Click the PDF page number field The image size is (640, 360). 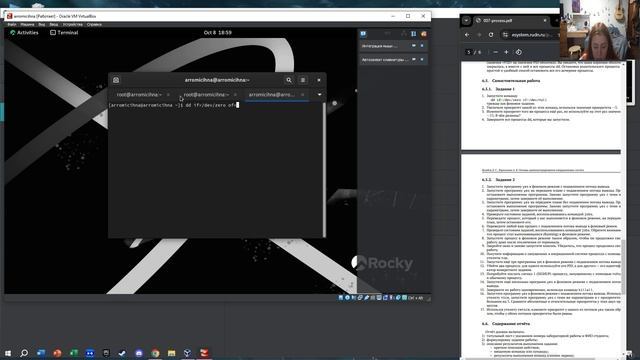click(469, 52)
